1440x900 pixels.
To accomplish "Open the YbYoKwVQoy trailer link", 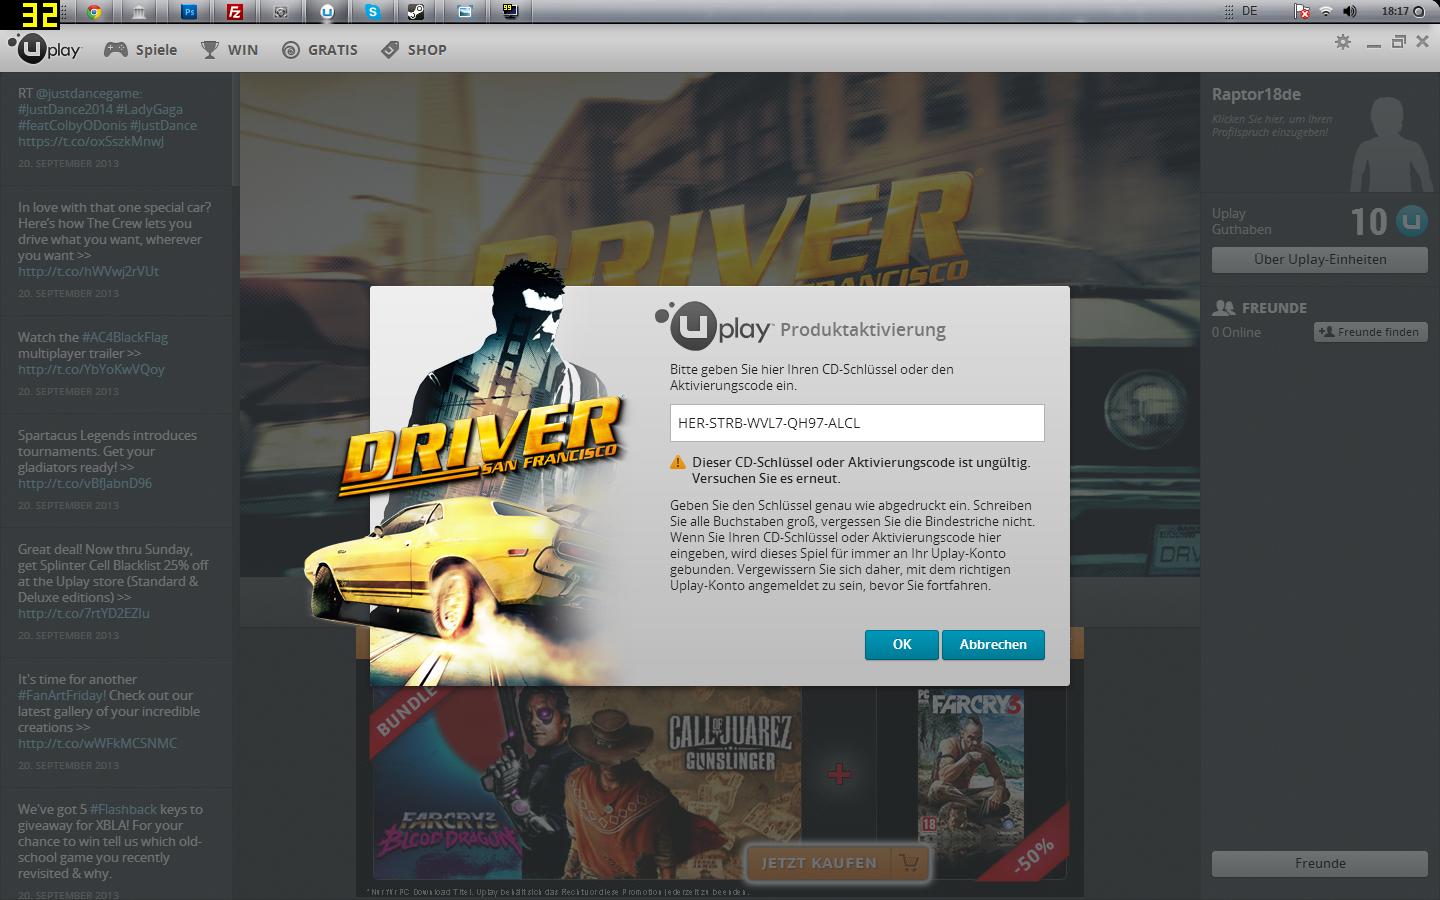I will [x=91, y=369].
